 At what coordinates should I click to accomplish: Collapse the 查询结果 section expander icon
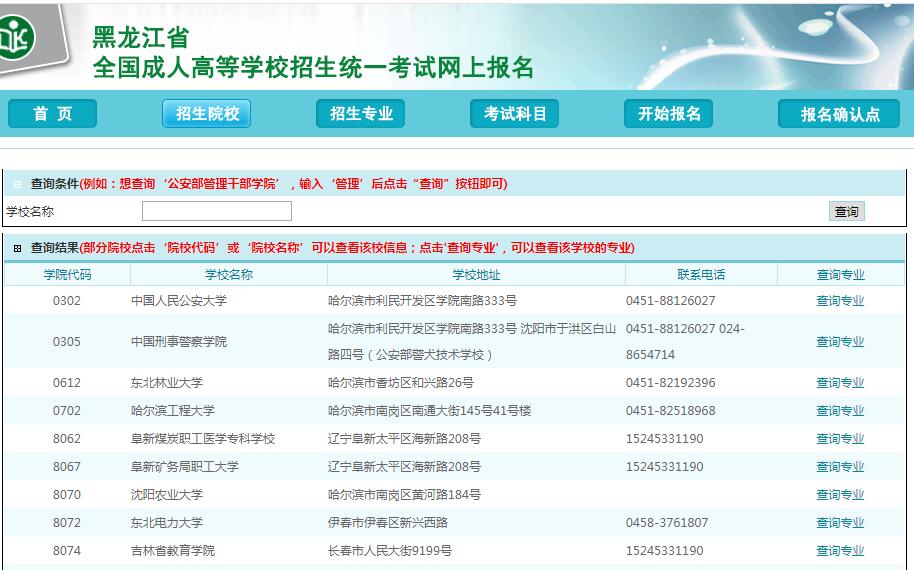pos(17,248)
